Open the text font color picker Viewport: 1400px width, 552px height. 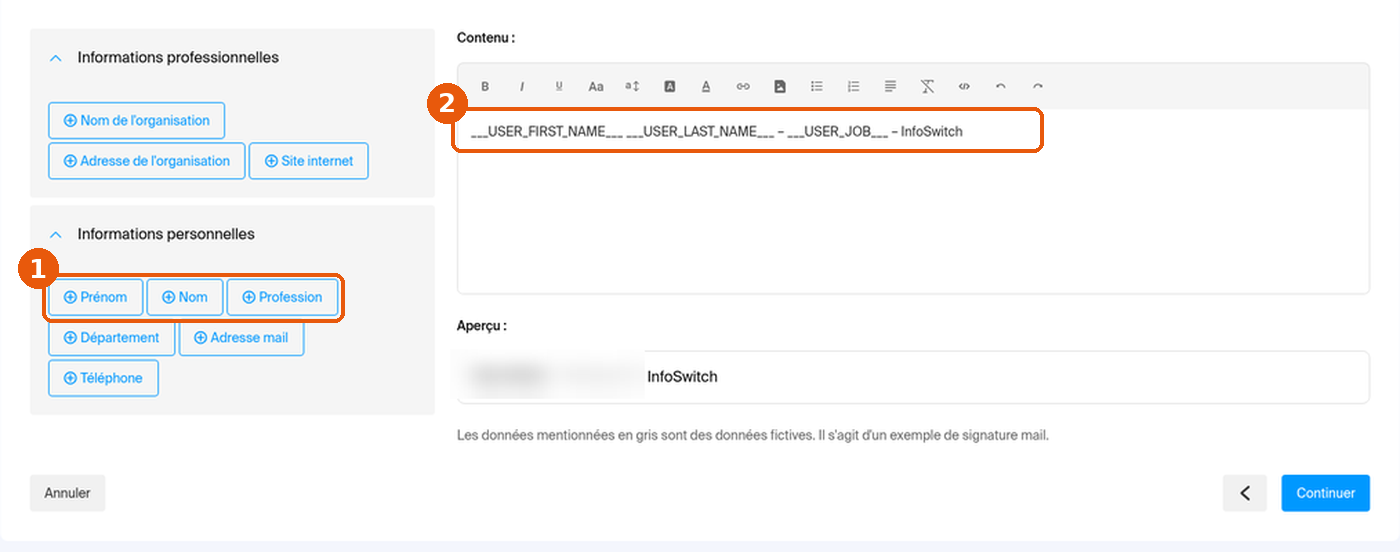point(706,87)
